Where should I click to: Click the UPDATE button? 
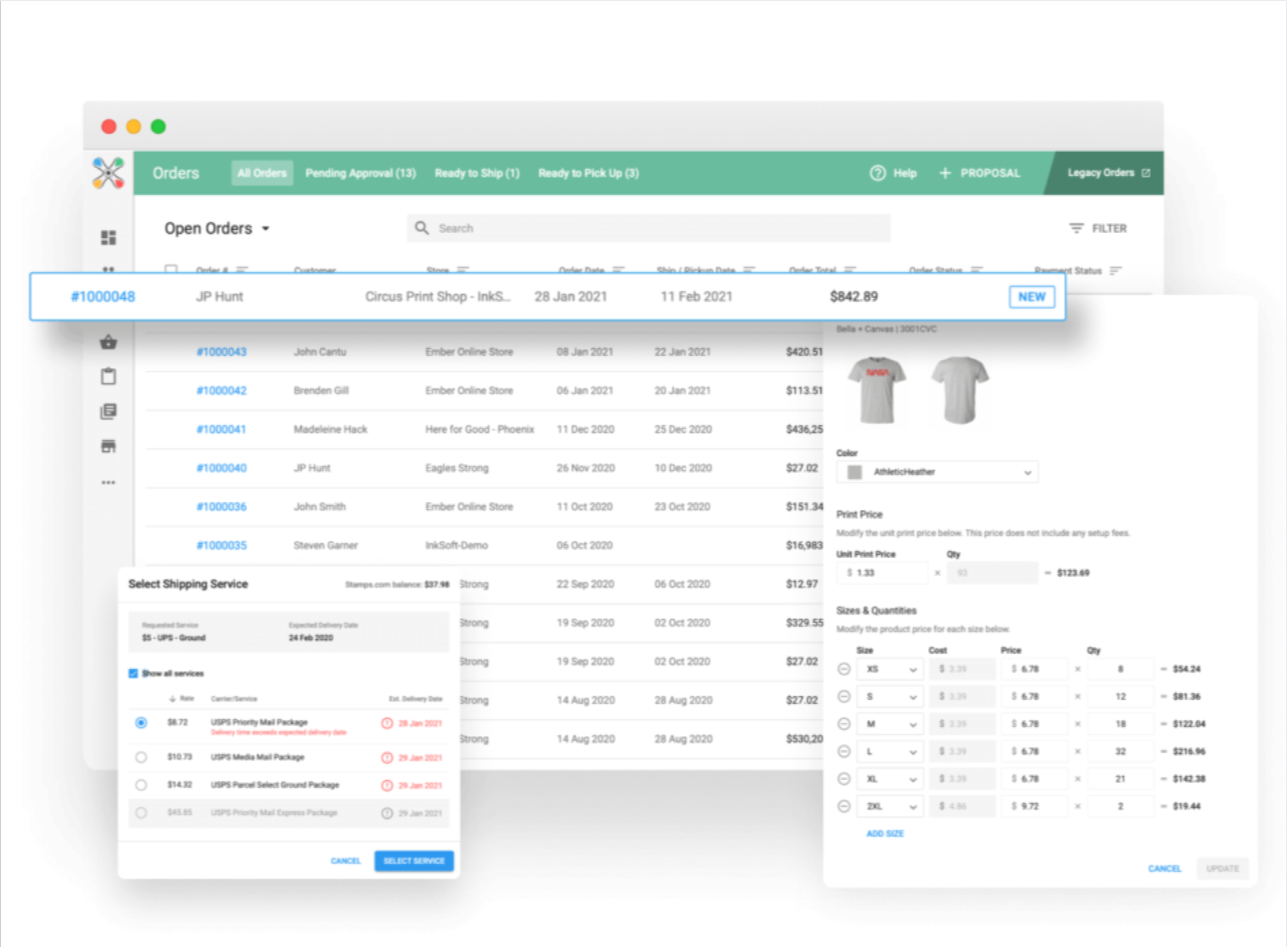coord(1223,869)
